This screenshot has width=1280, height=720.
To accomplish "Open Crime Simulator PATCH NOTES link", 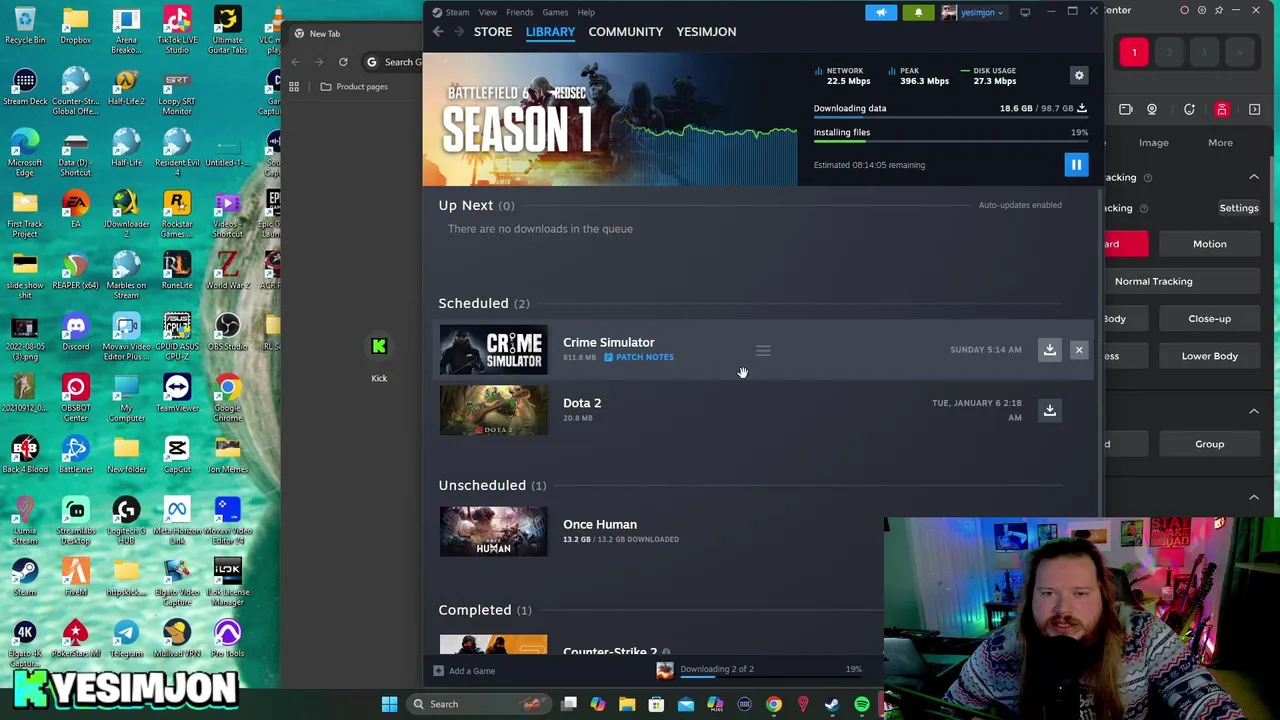I will 638,357.
